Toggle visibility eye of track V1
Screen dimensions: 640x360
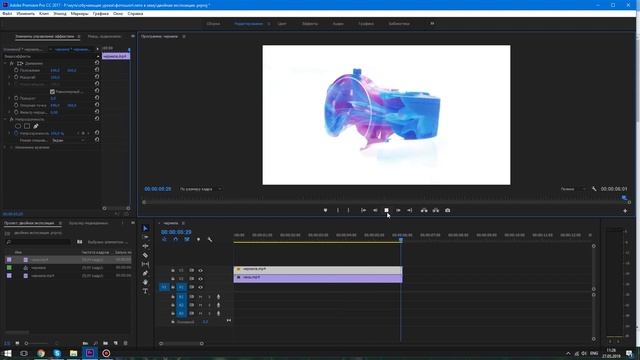pyautogui.click(x=200, y=287)
